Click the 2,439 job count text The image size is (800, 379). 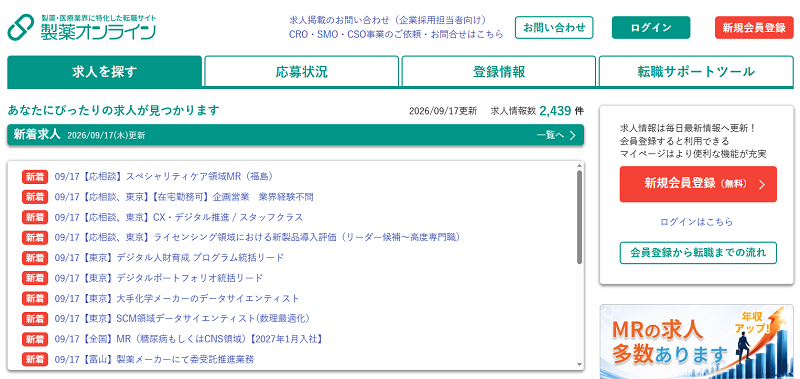pos(555,110)
